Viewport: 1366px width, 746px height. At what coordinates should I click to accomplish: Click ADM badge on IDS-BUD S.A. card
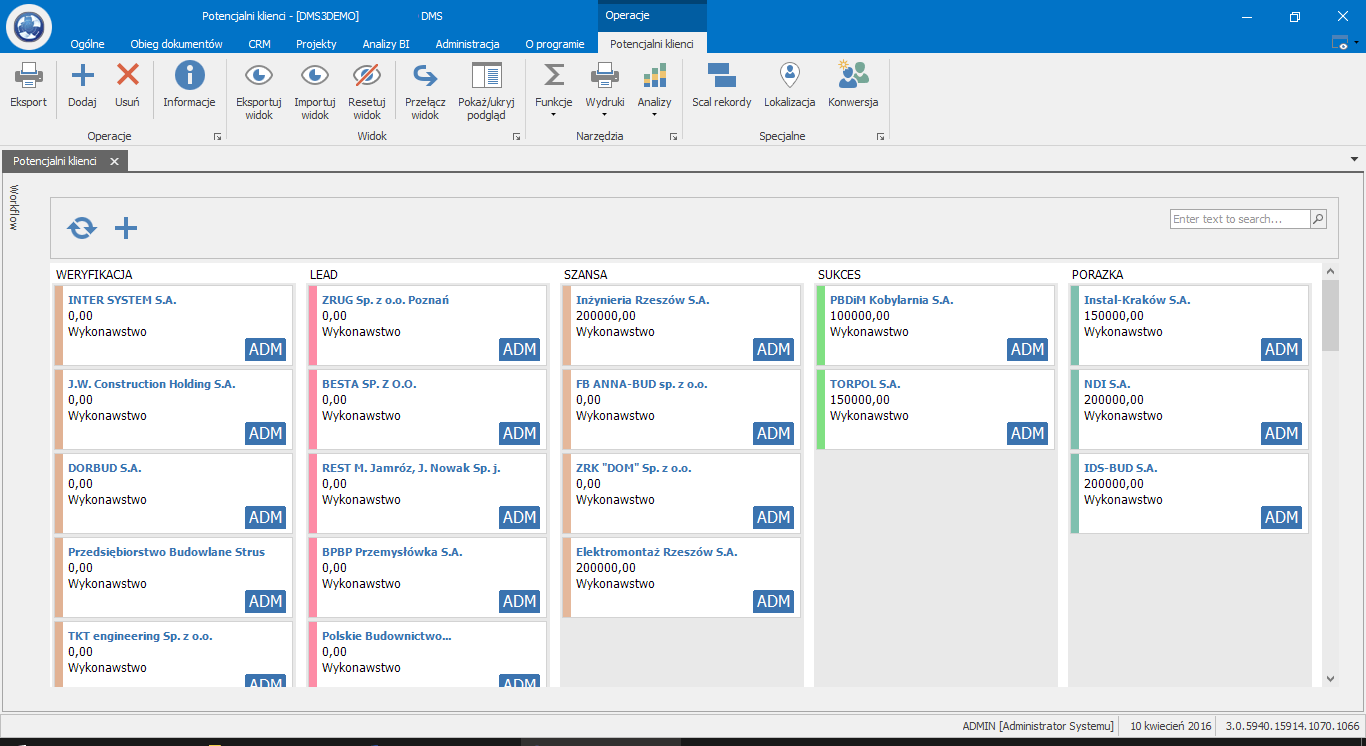pos(1281,517)
